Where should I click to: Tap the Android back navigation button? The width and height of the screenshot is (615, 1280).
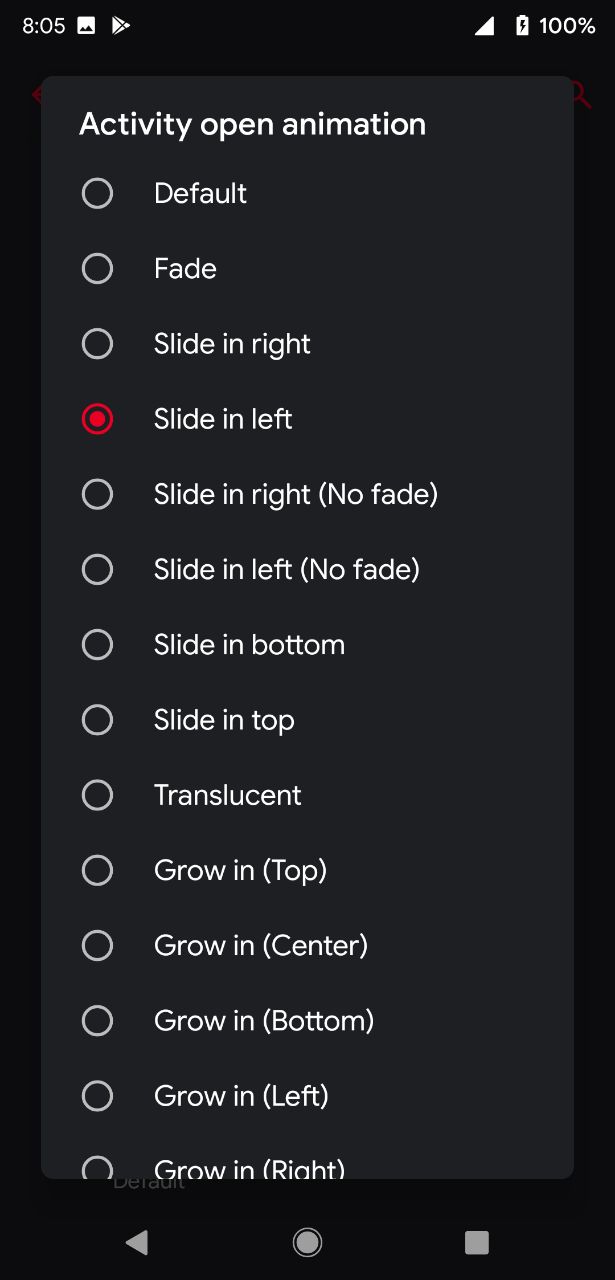[x=137, y=1242]
